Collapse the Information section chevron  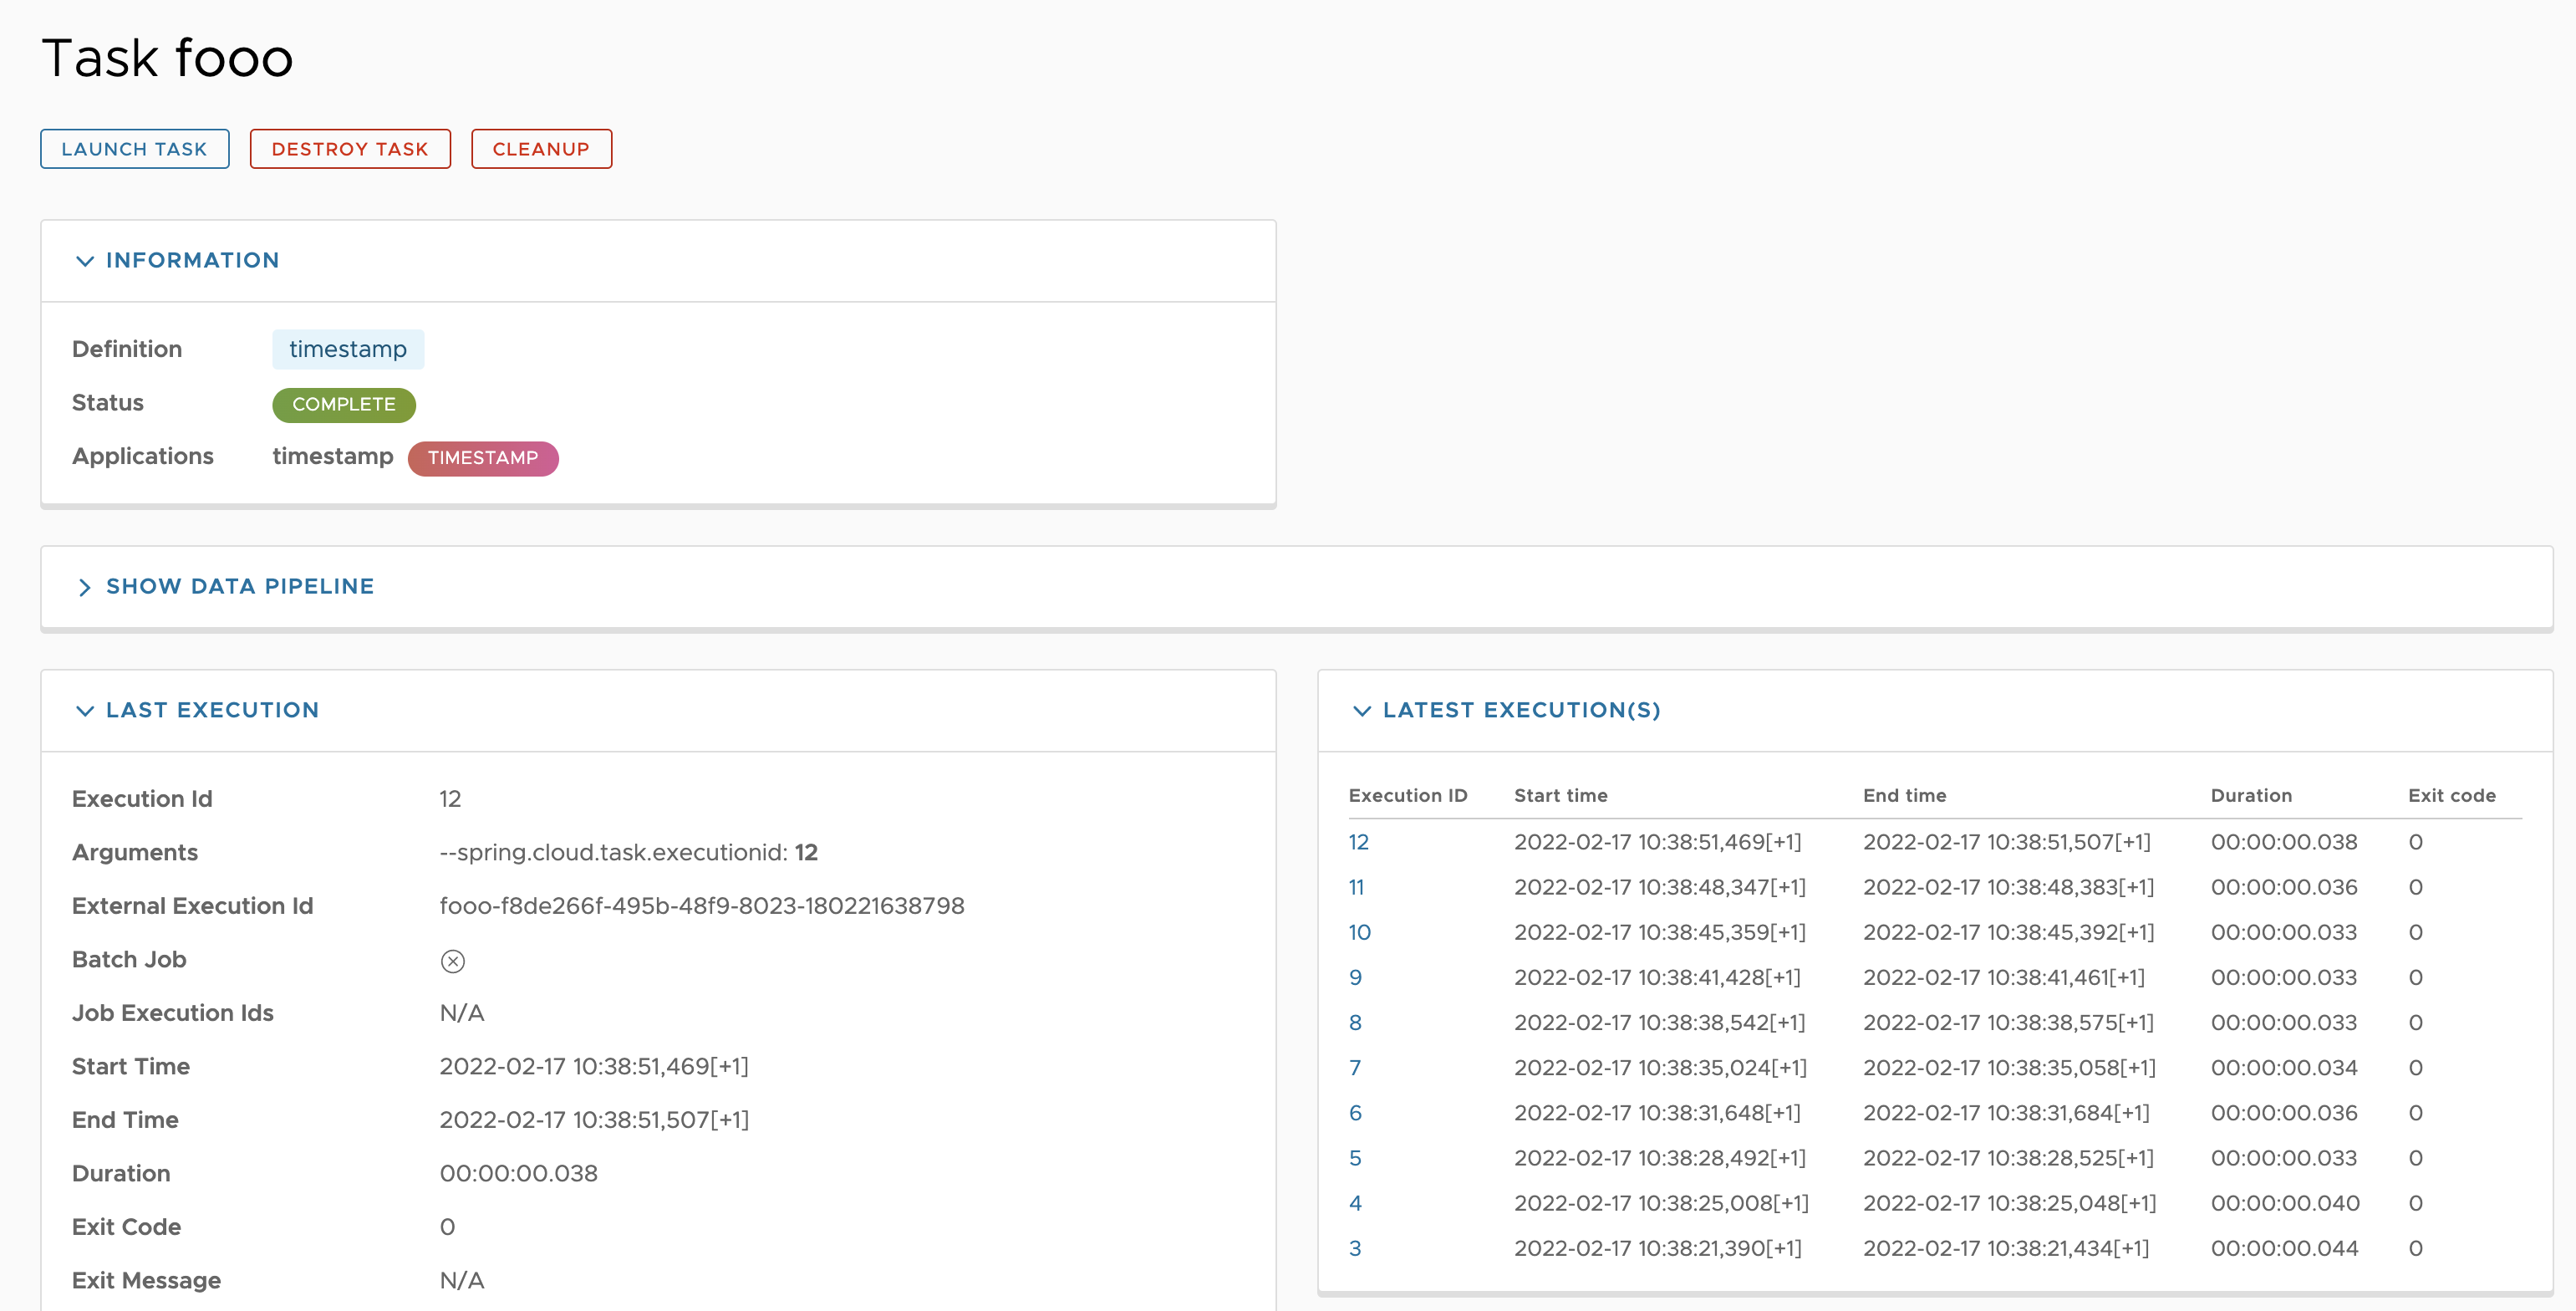(x=85, y=261)
